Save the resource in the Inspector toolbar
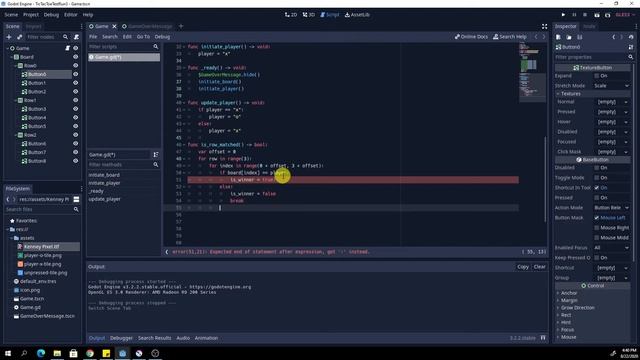 pos(579,37)
